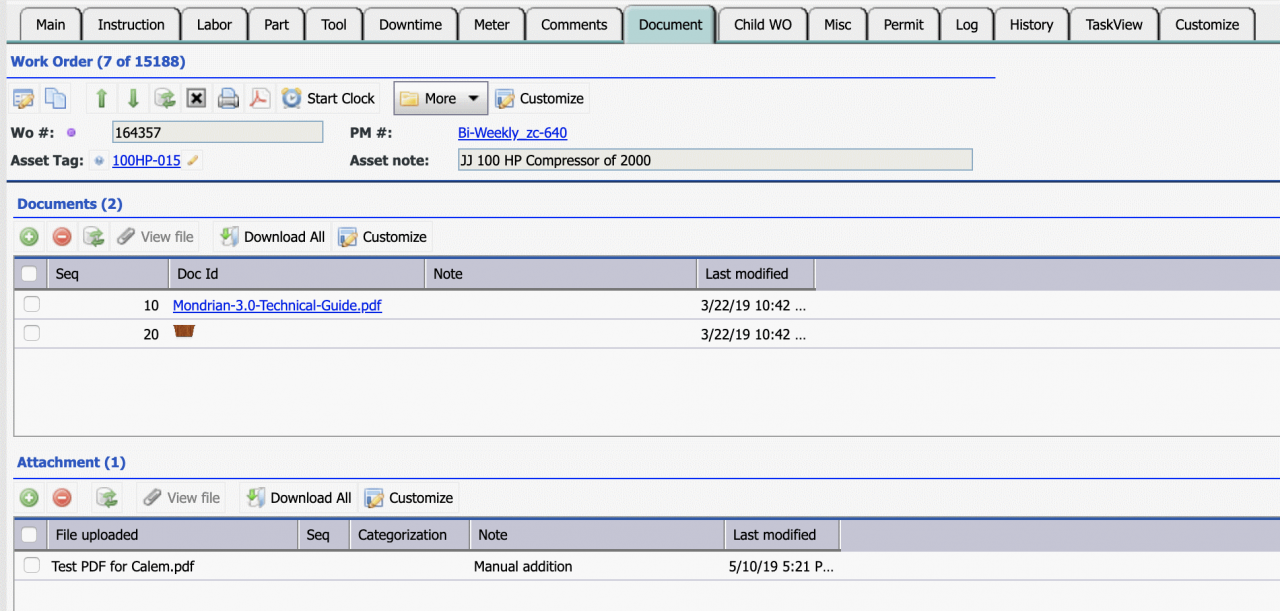Remove document with red minus icon

point(61,237)
